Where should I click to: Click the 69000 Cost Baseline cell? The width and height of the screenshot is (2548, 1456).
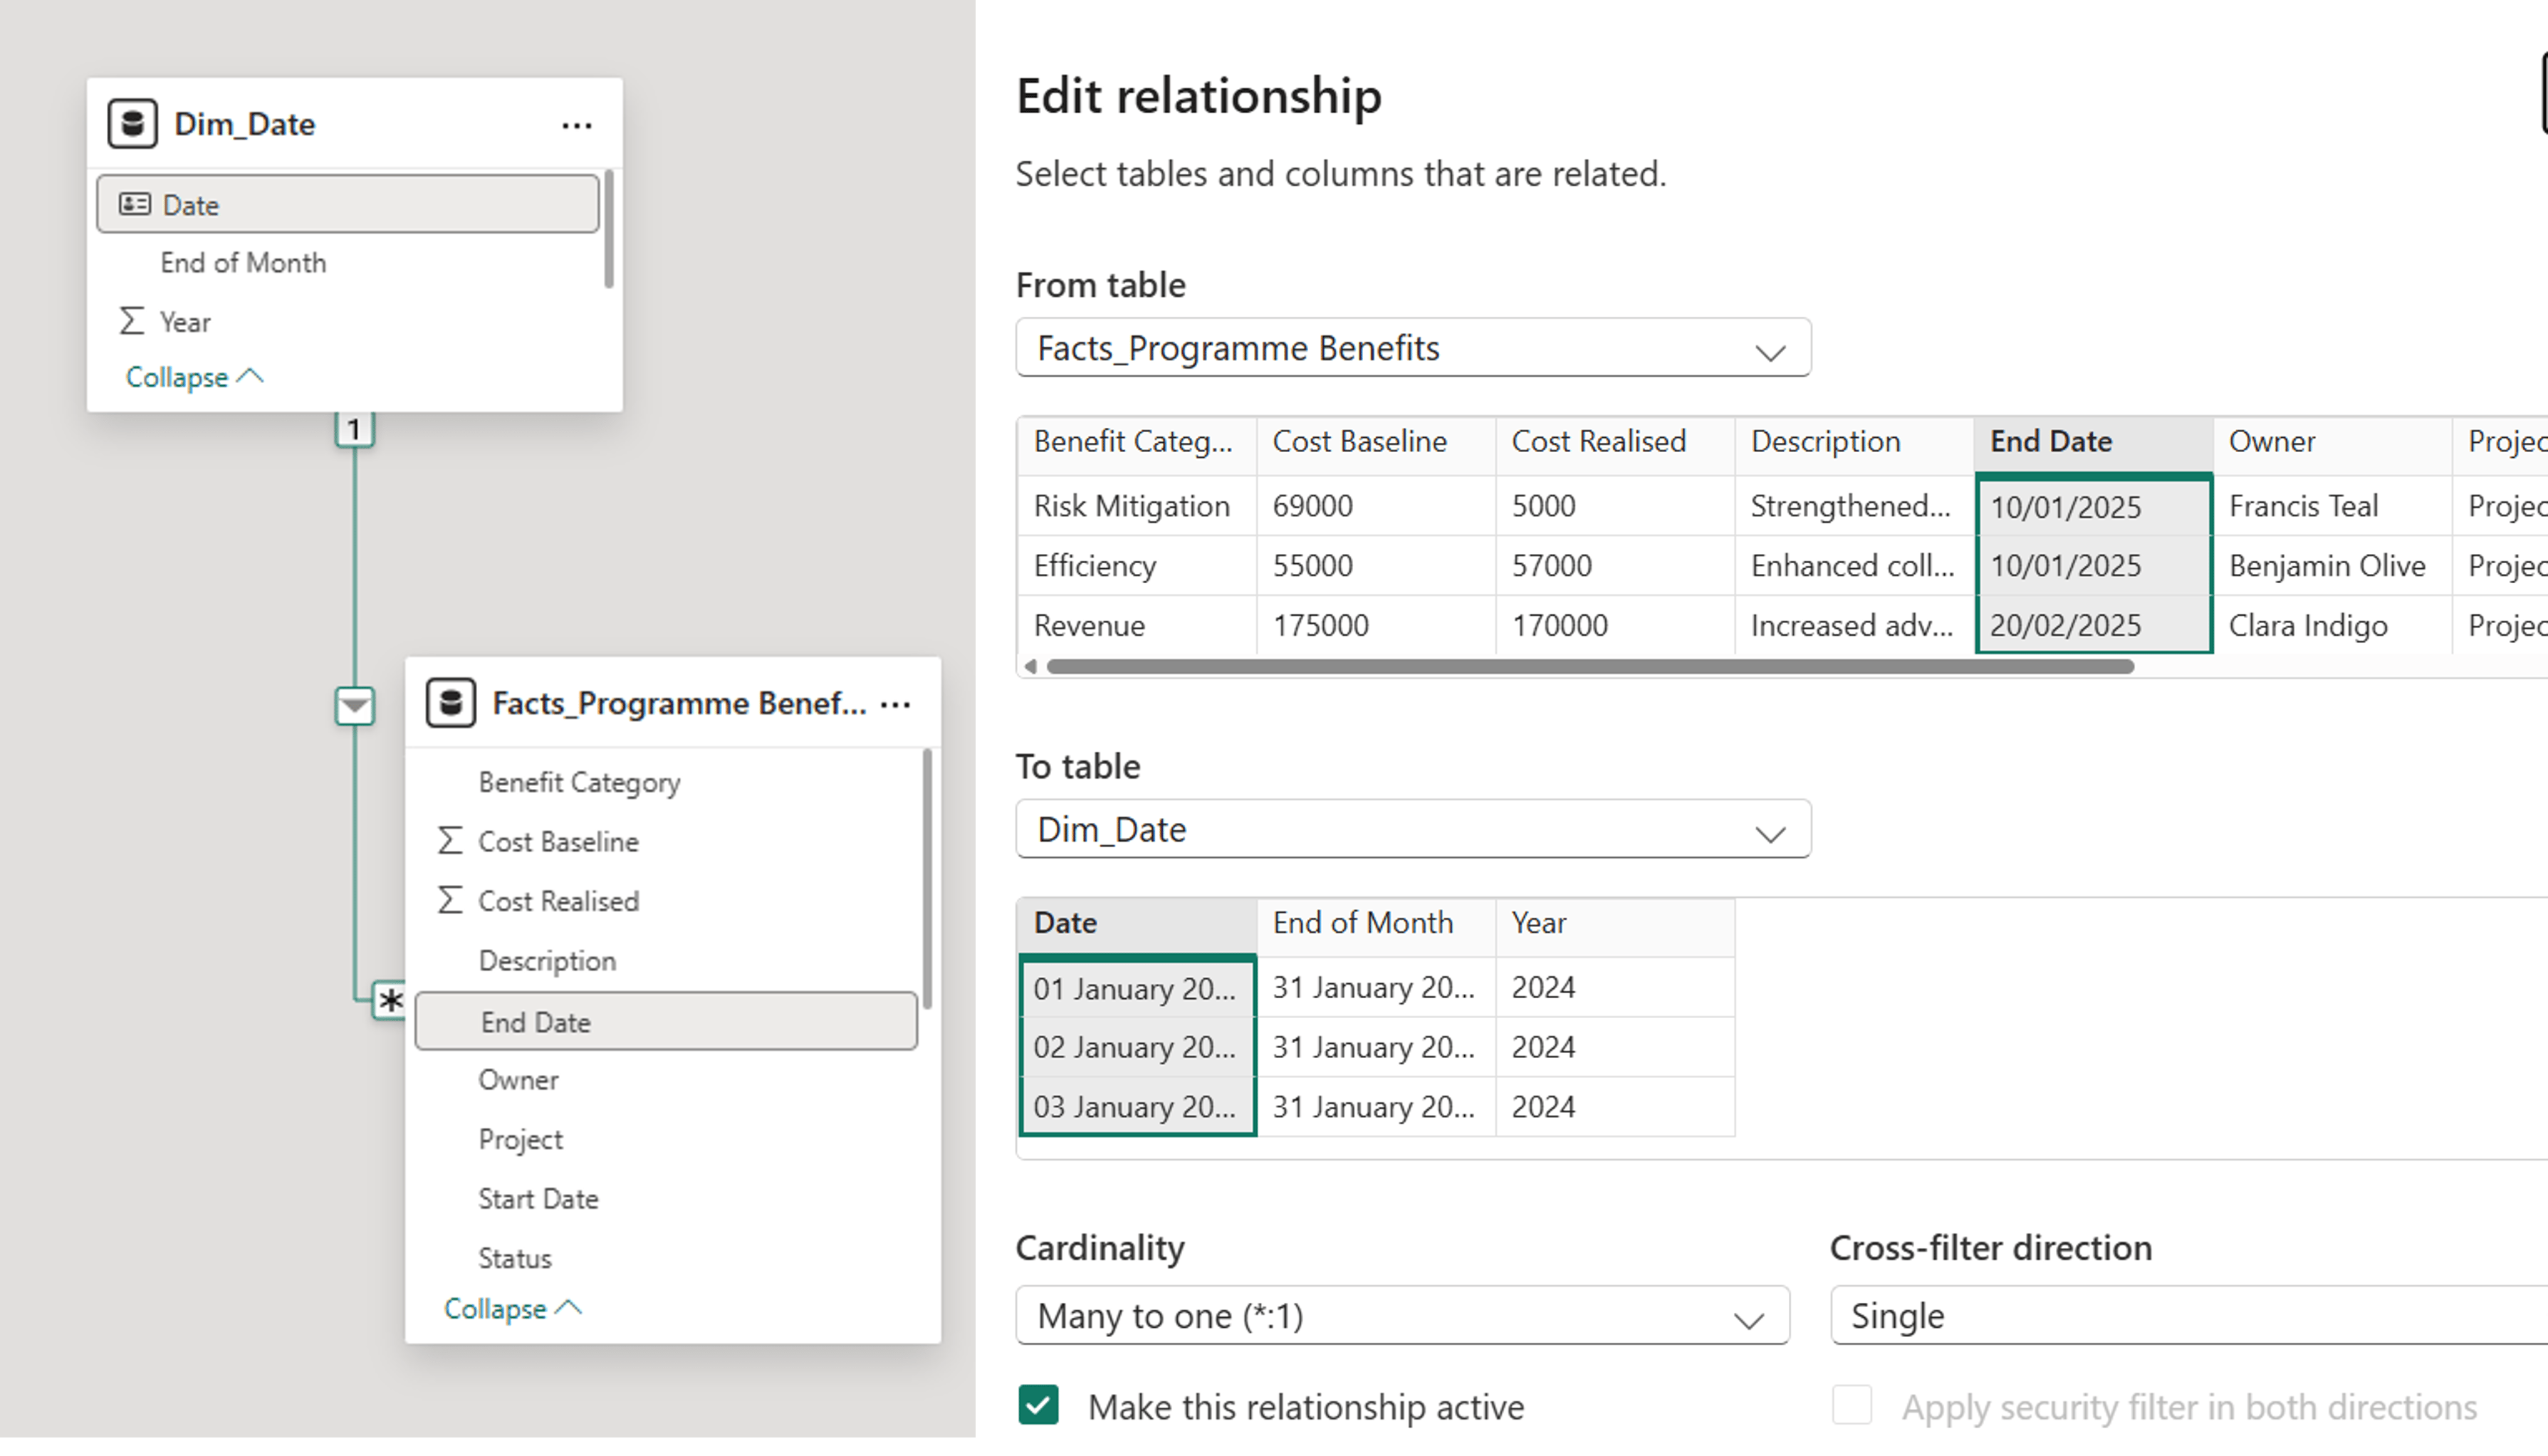click(1376, 506)
